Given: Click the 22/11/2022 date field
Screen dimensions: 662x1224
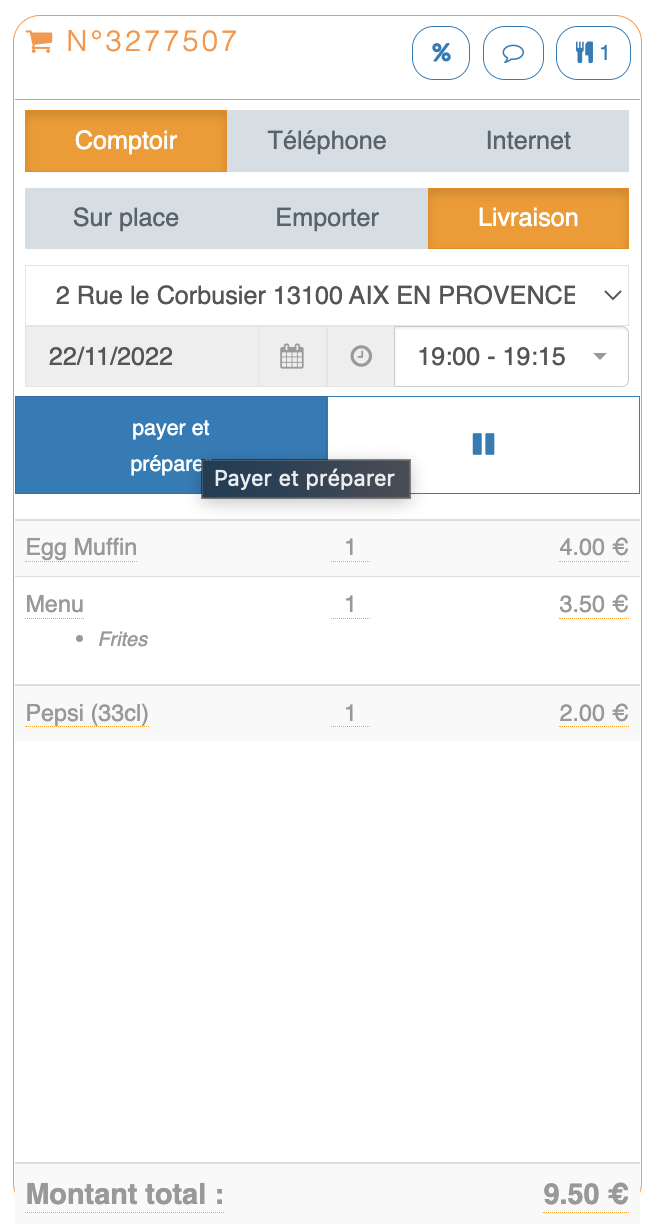Looking at the screenshot, I should (x=141, y=357).
